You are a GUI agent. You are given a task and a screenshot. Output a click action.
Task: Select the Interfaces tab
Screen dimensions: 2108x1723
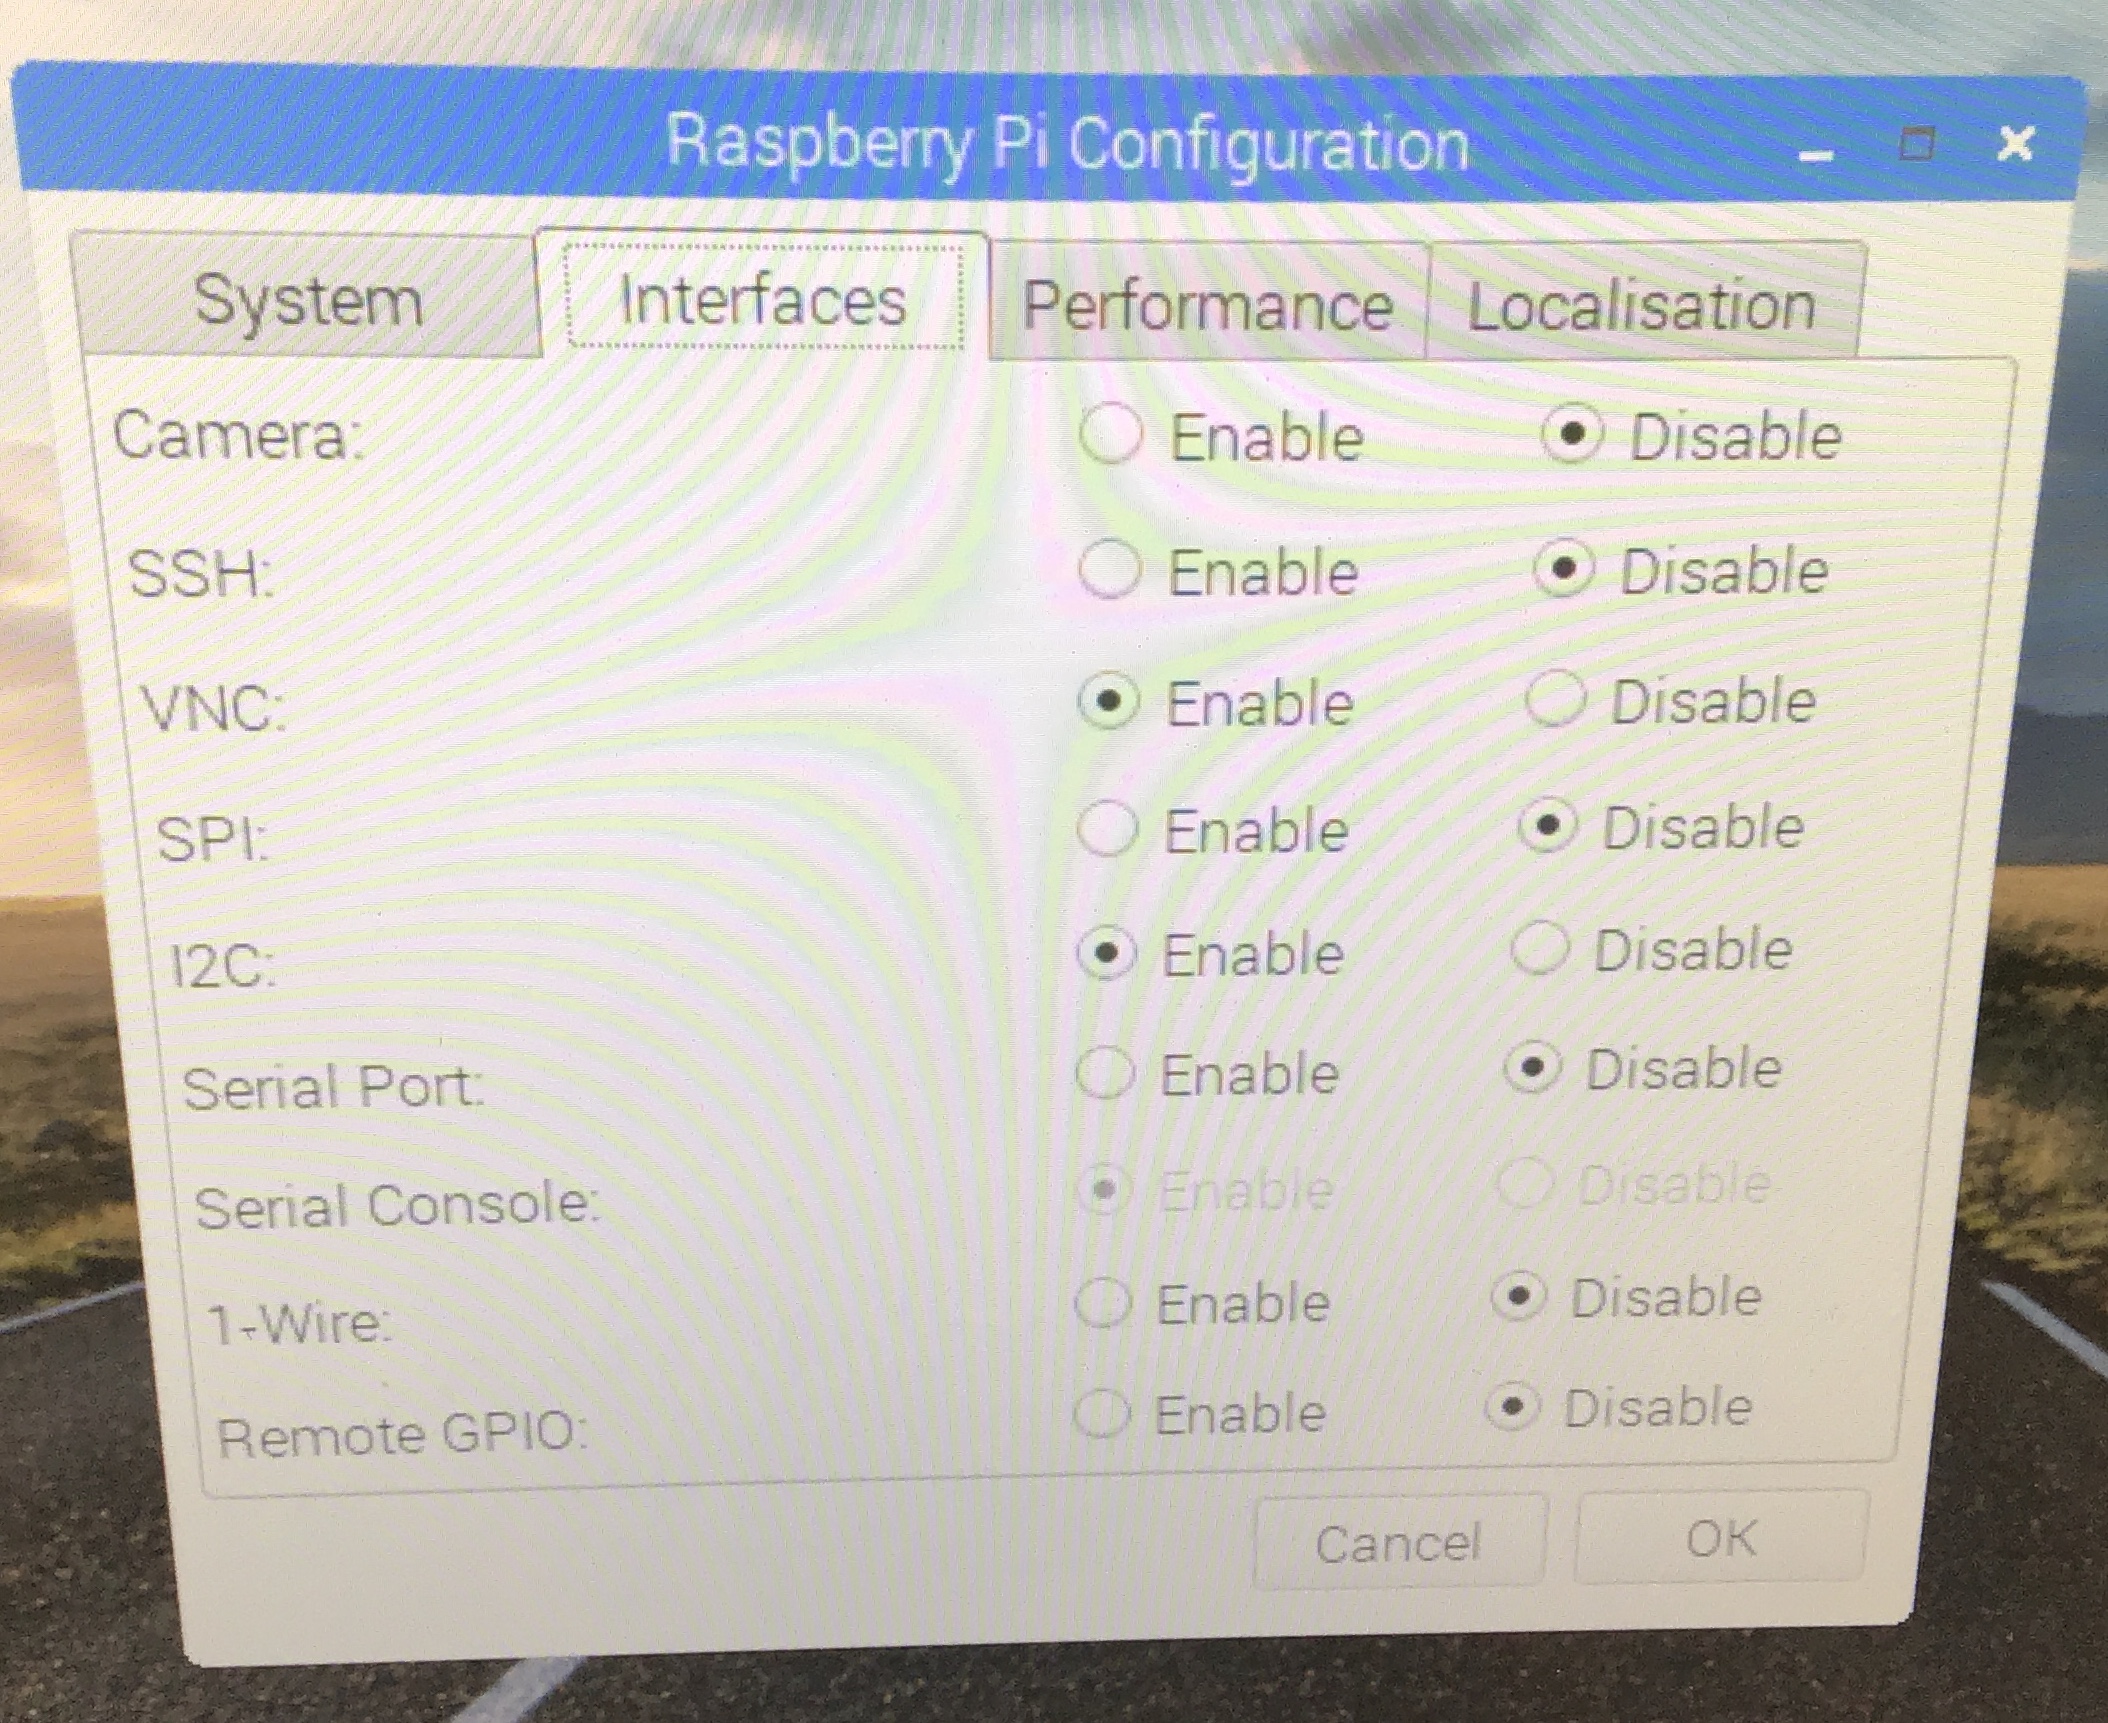coord(762,299)
